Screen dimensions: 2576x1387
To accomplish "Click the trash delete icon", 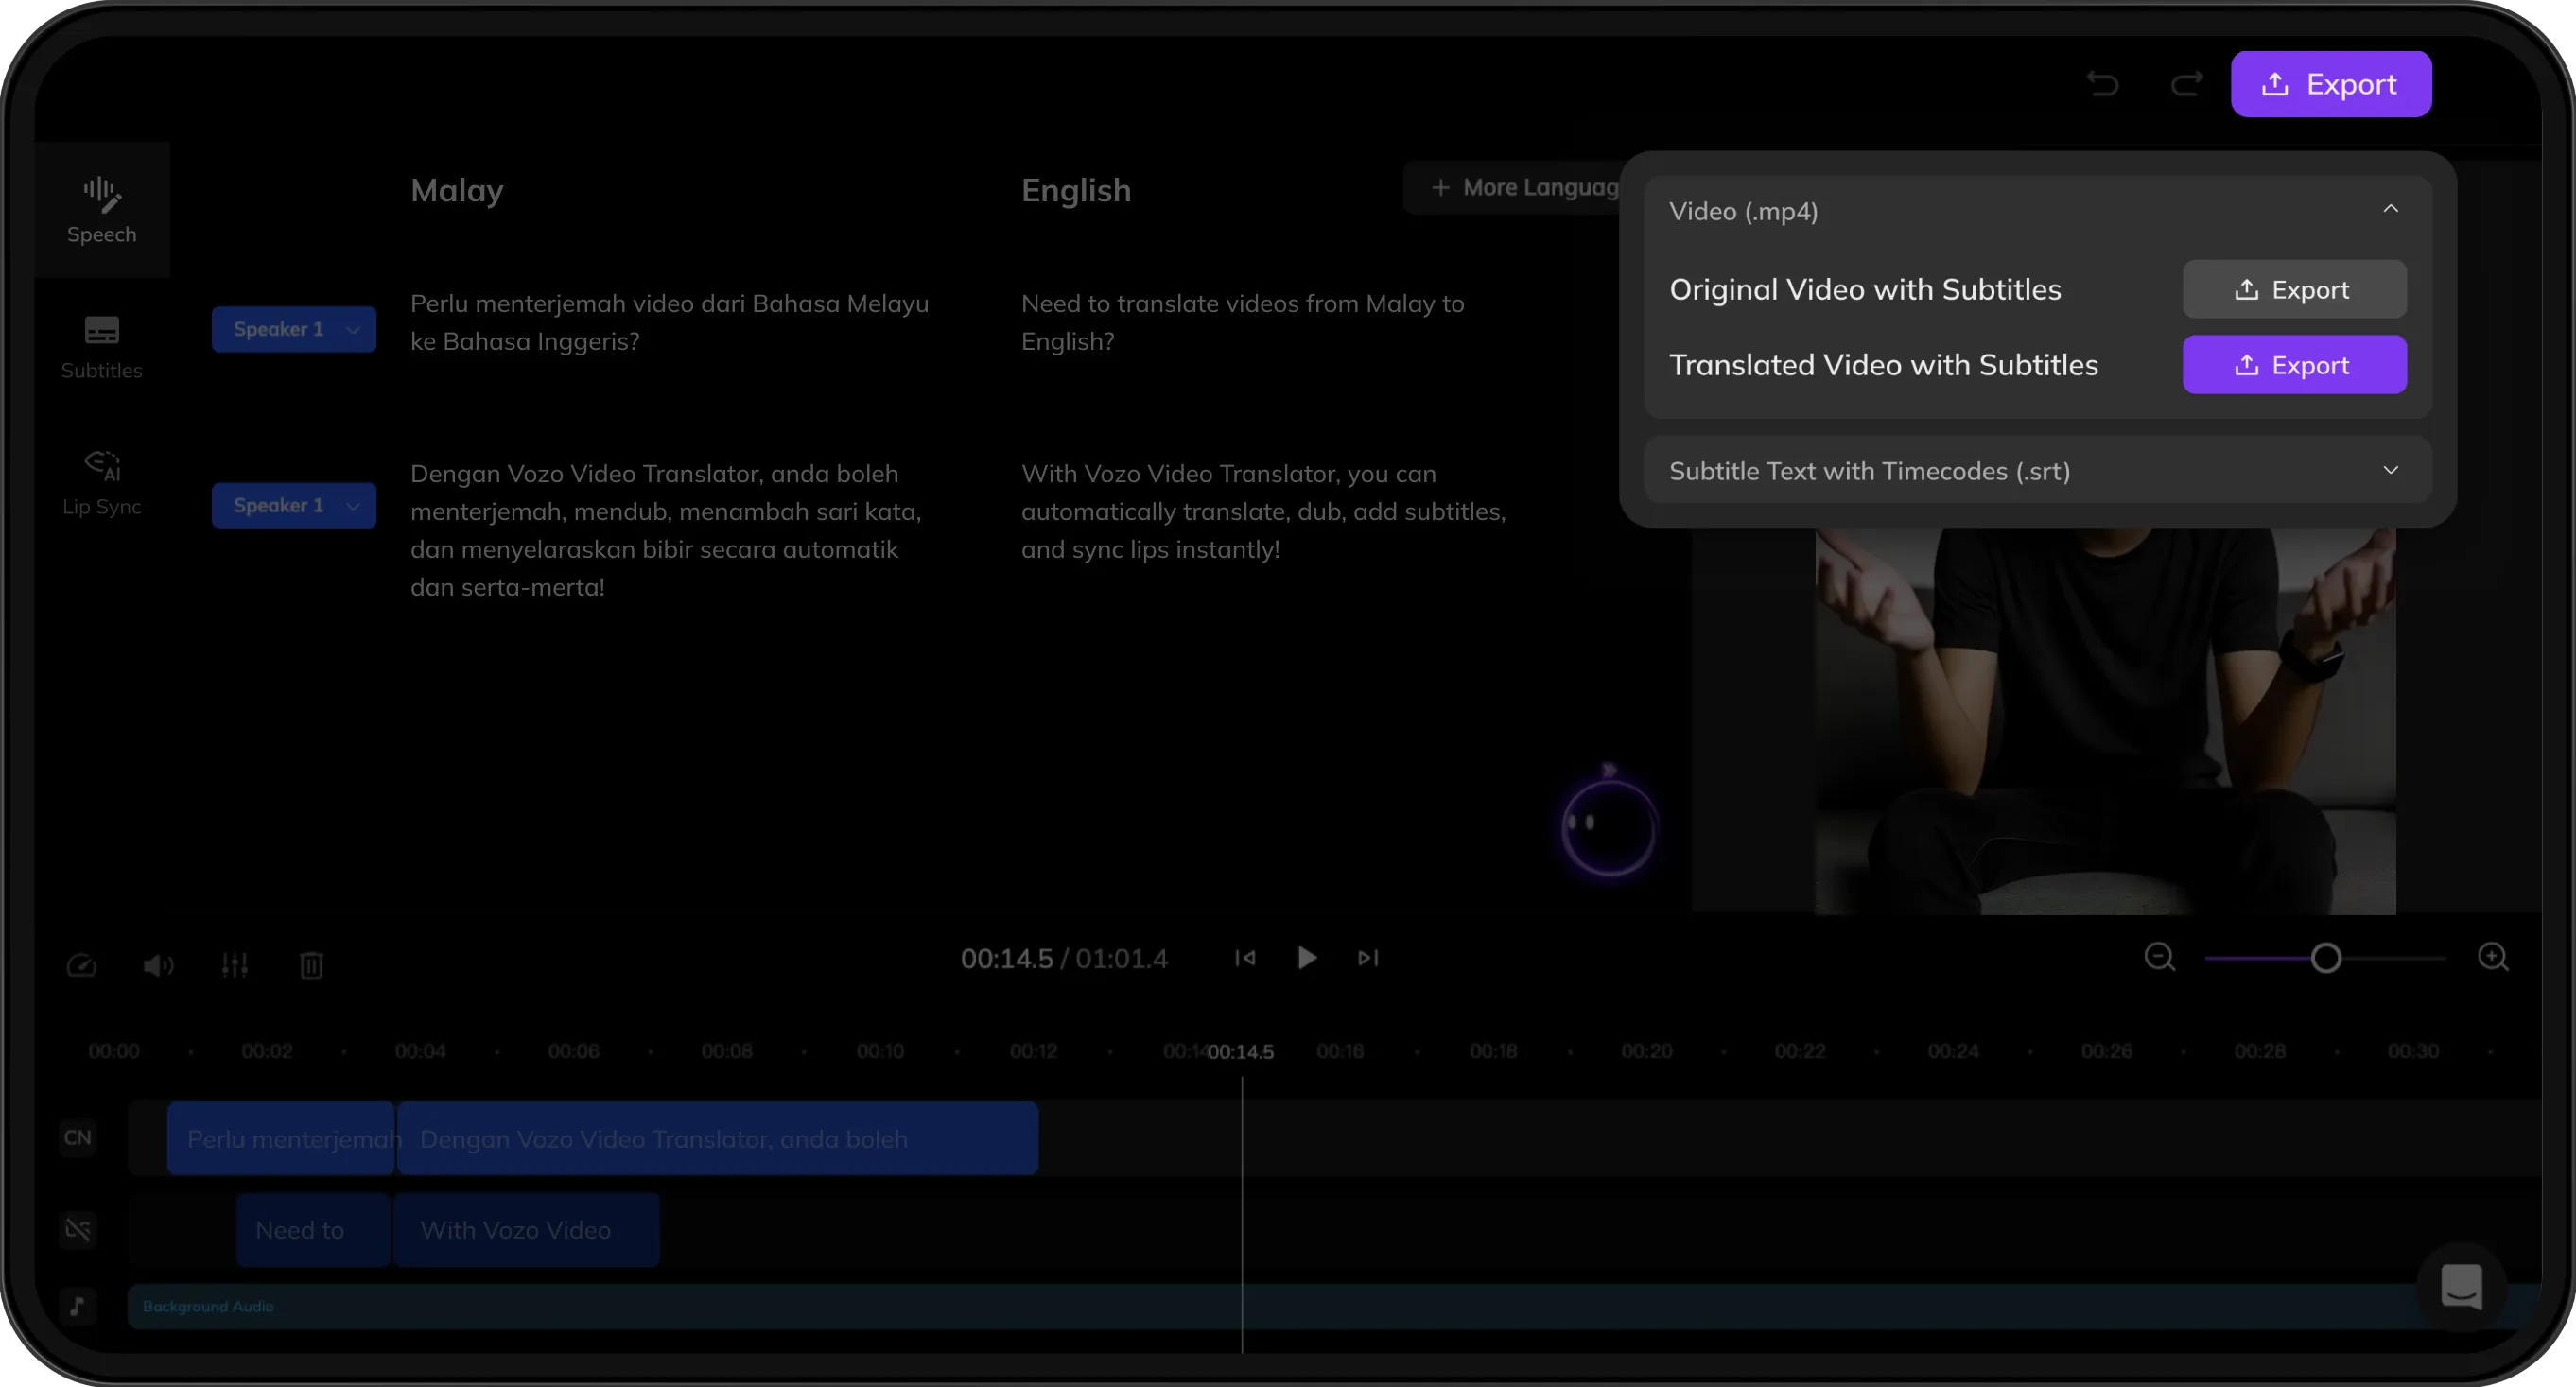I will (x=312, y=965).
